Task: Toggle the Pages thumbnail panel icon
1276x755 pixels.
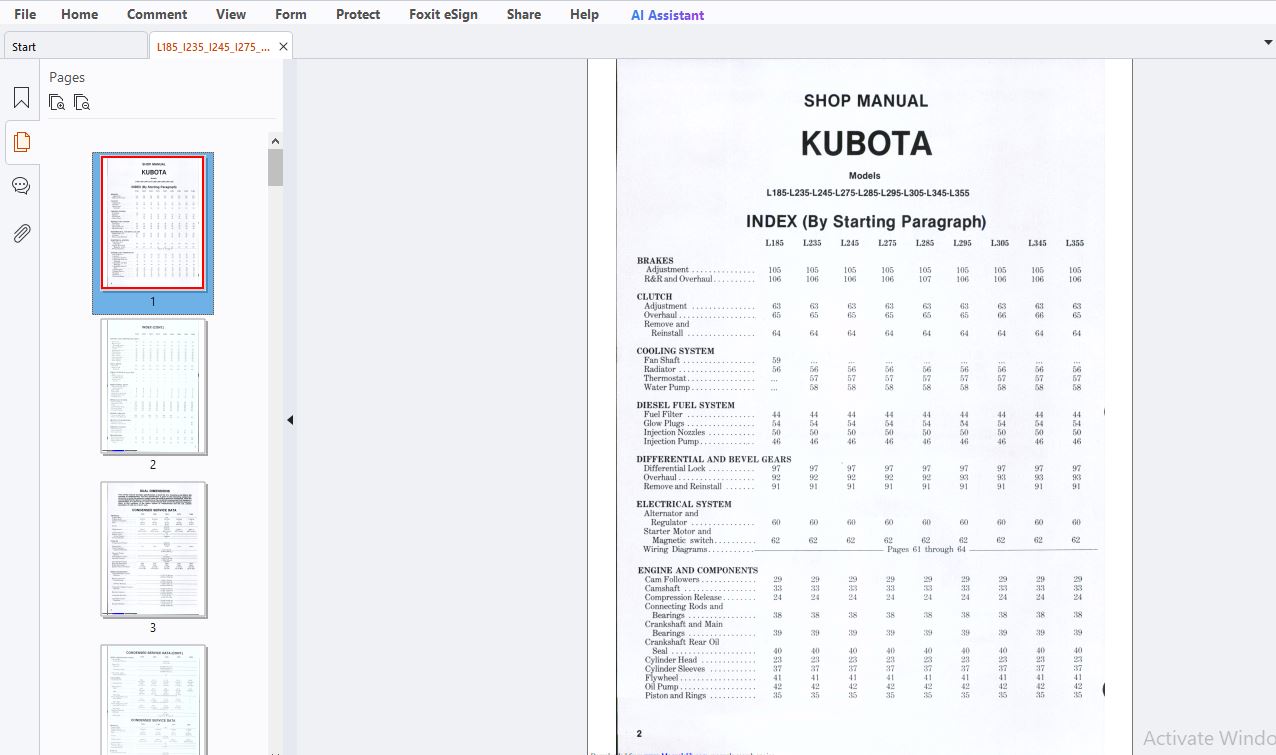Action: click(21, 142)
